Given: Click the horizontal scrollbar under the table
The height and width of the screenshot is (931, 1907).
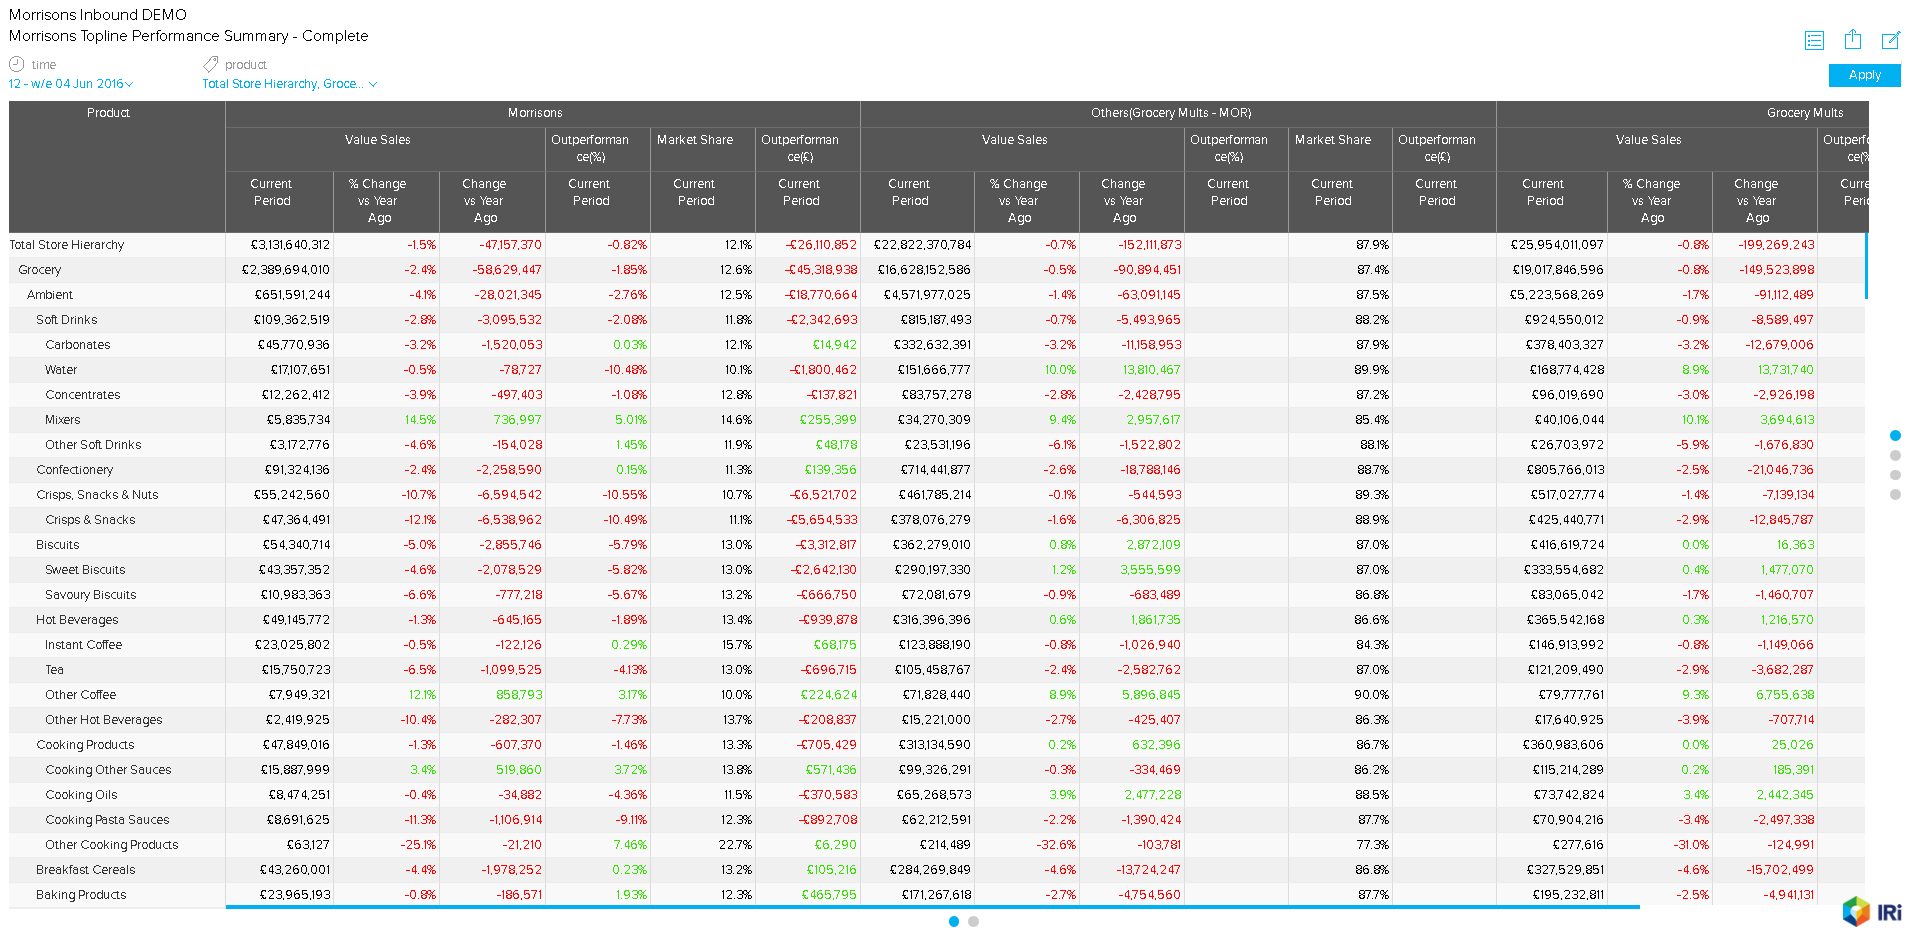Looking at the screenshot, I should tap(932, 907).
